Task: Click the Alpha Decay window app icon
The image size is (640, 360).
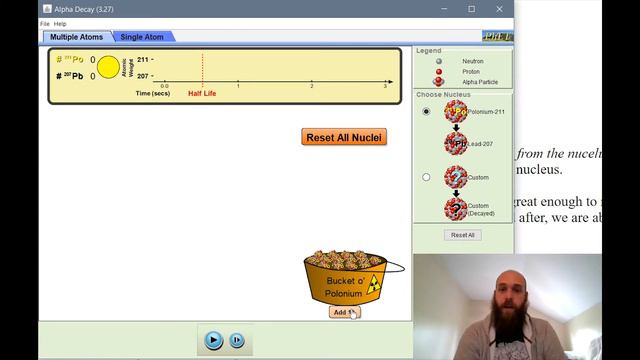Action: point(47,9)
